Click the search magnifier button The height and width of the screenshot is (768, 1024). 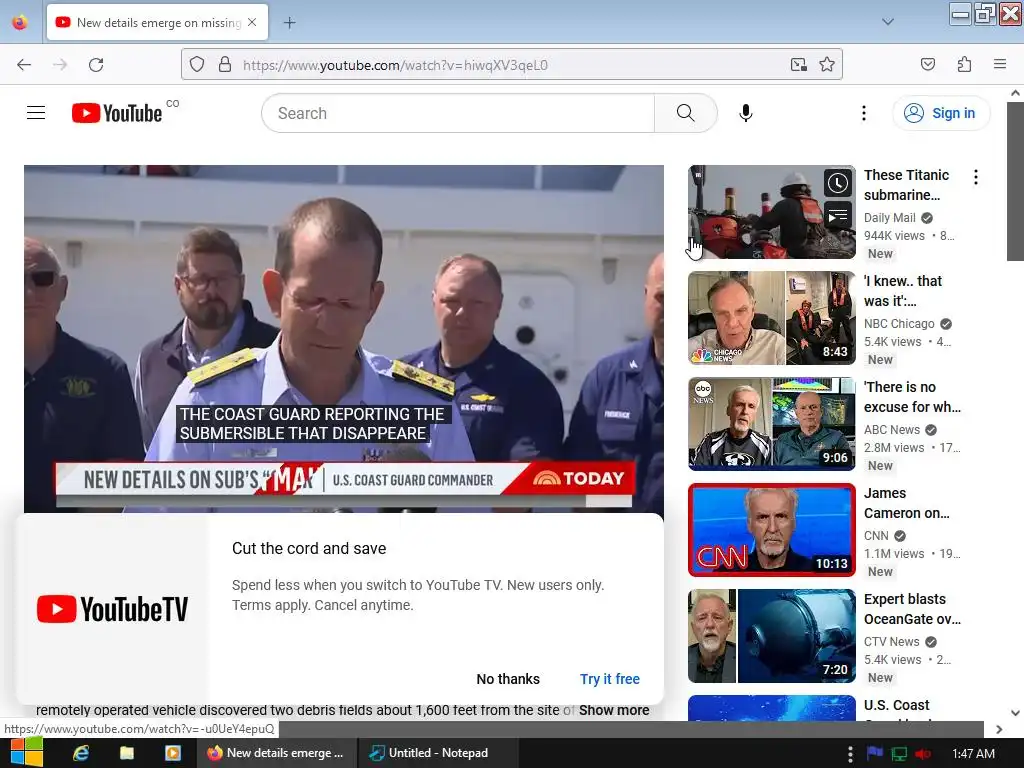(x=685, y=113)
